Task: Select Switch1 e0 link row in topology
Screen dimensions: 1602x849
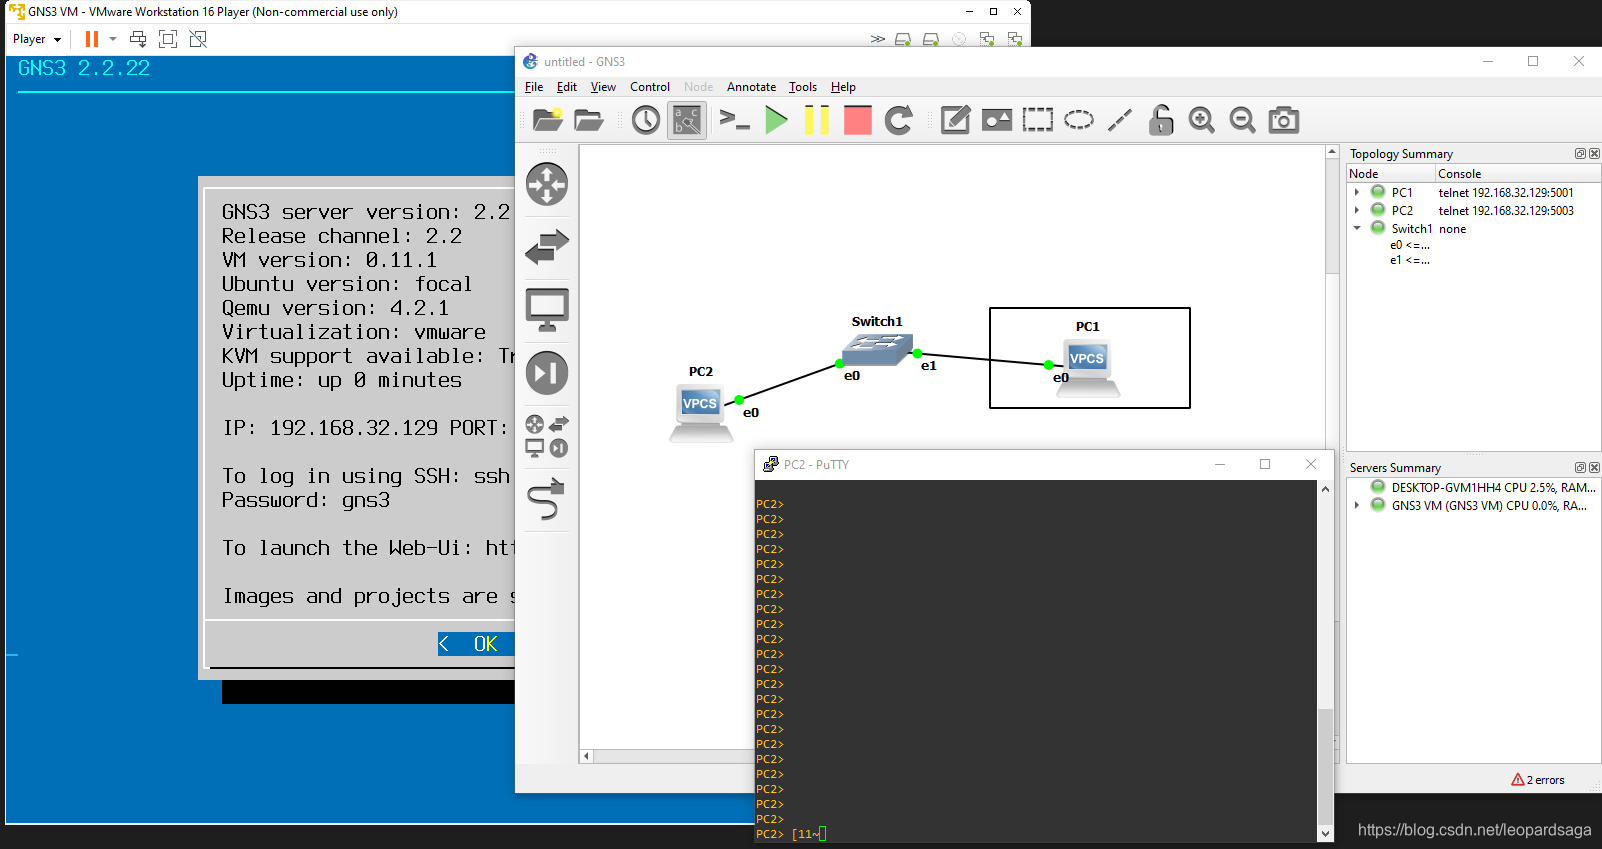Action: click(1409, 245)
